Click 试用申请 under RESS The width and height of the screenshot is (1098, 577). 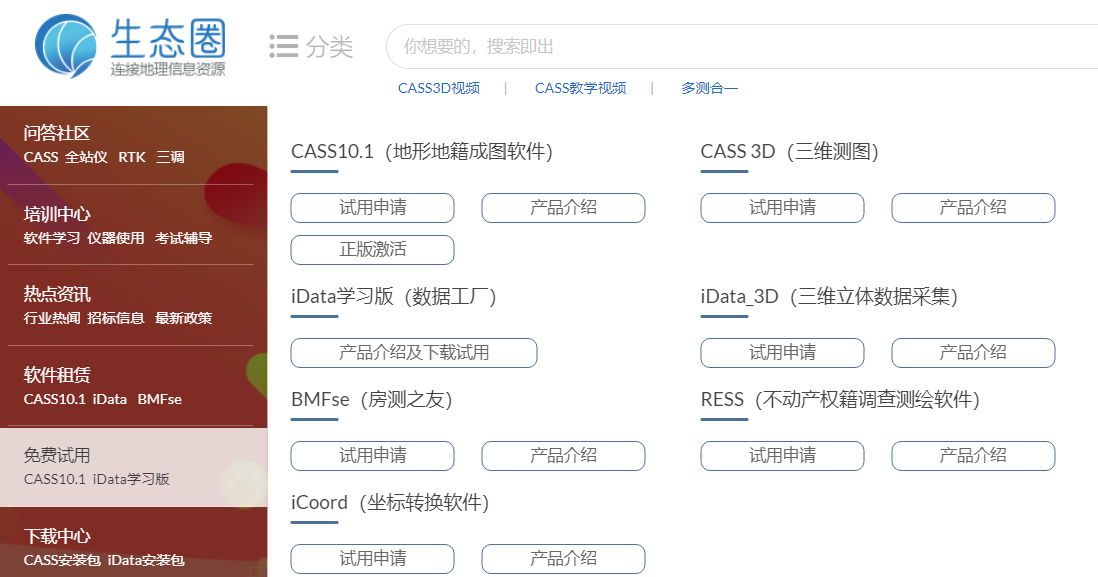pyautogui.click(x=782, y=456)
